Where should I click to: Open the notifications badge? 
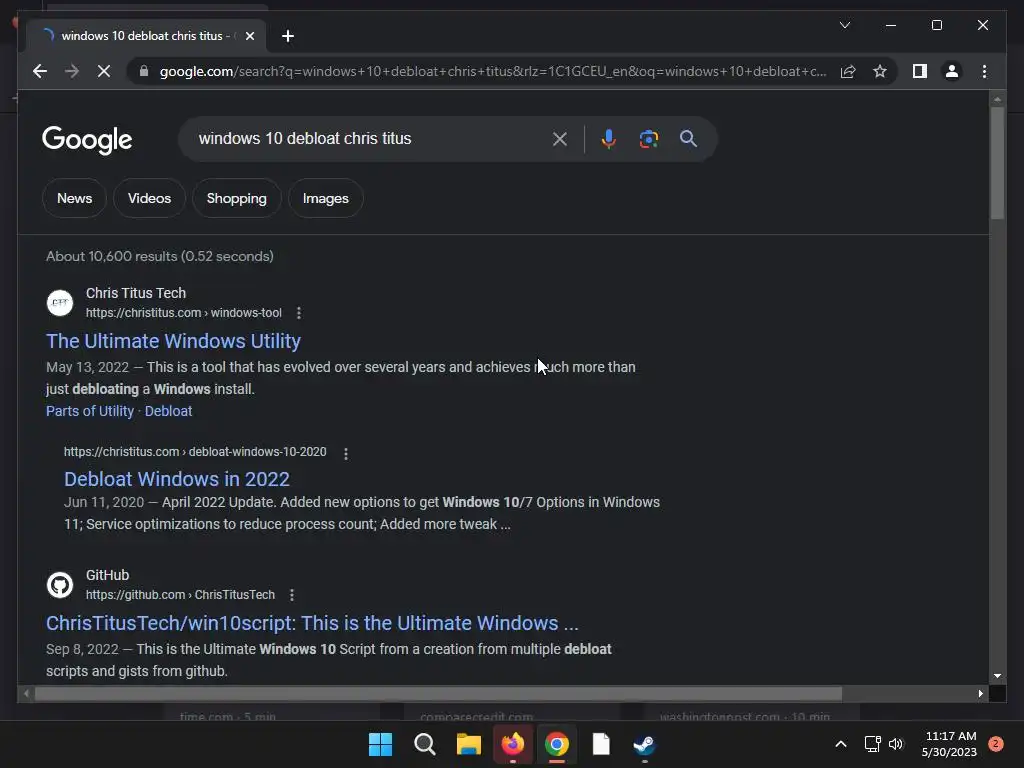tap(996, 744)
